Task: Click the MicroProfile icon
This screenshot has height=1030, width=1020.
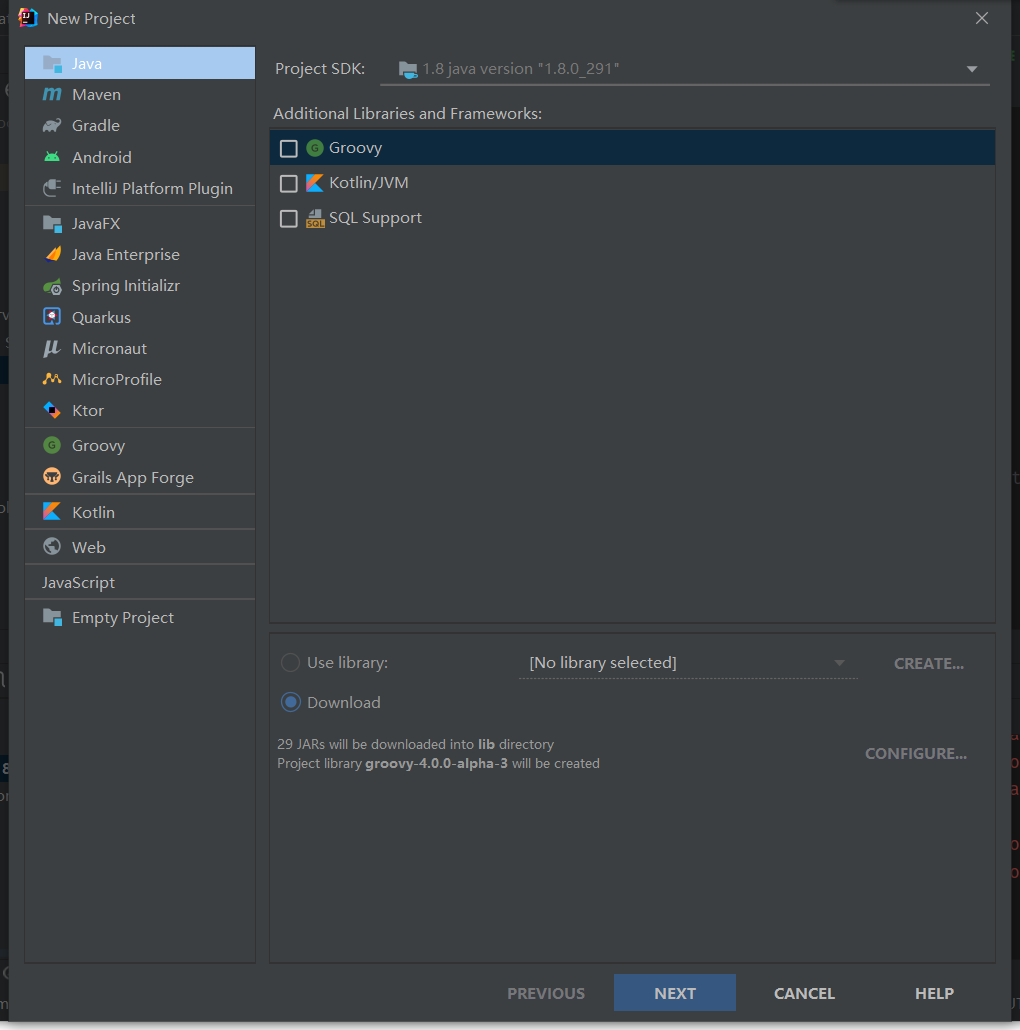Action: [52, 379]
